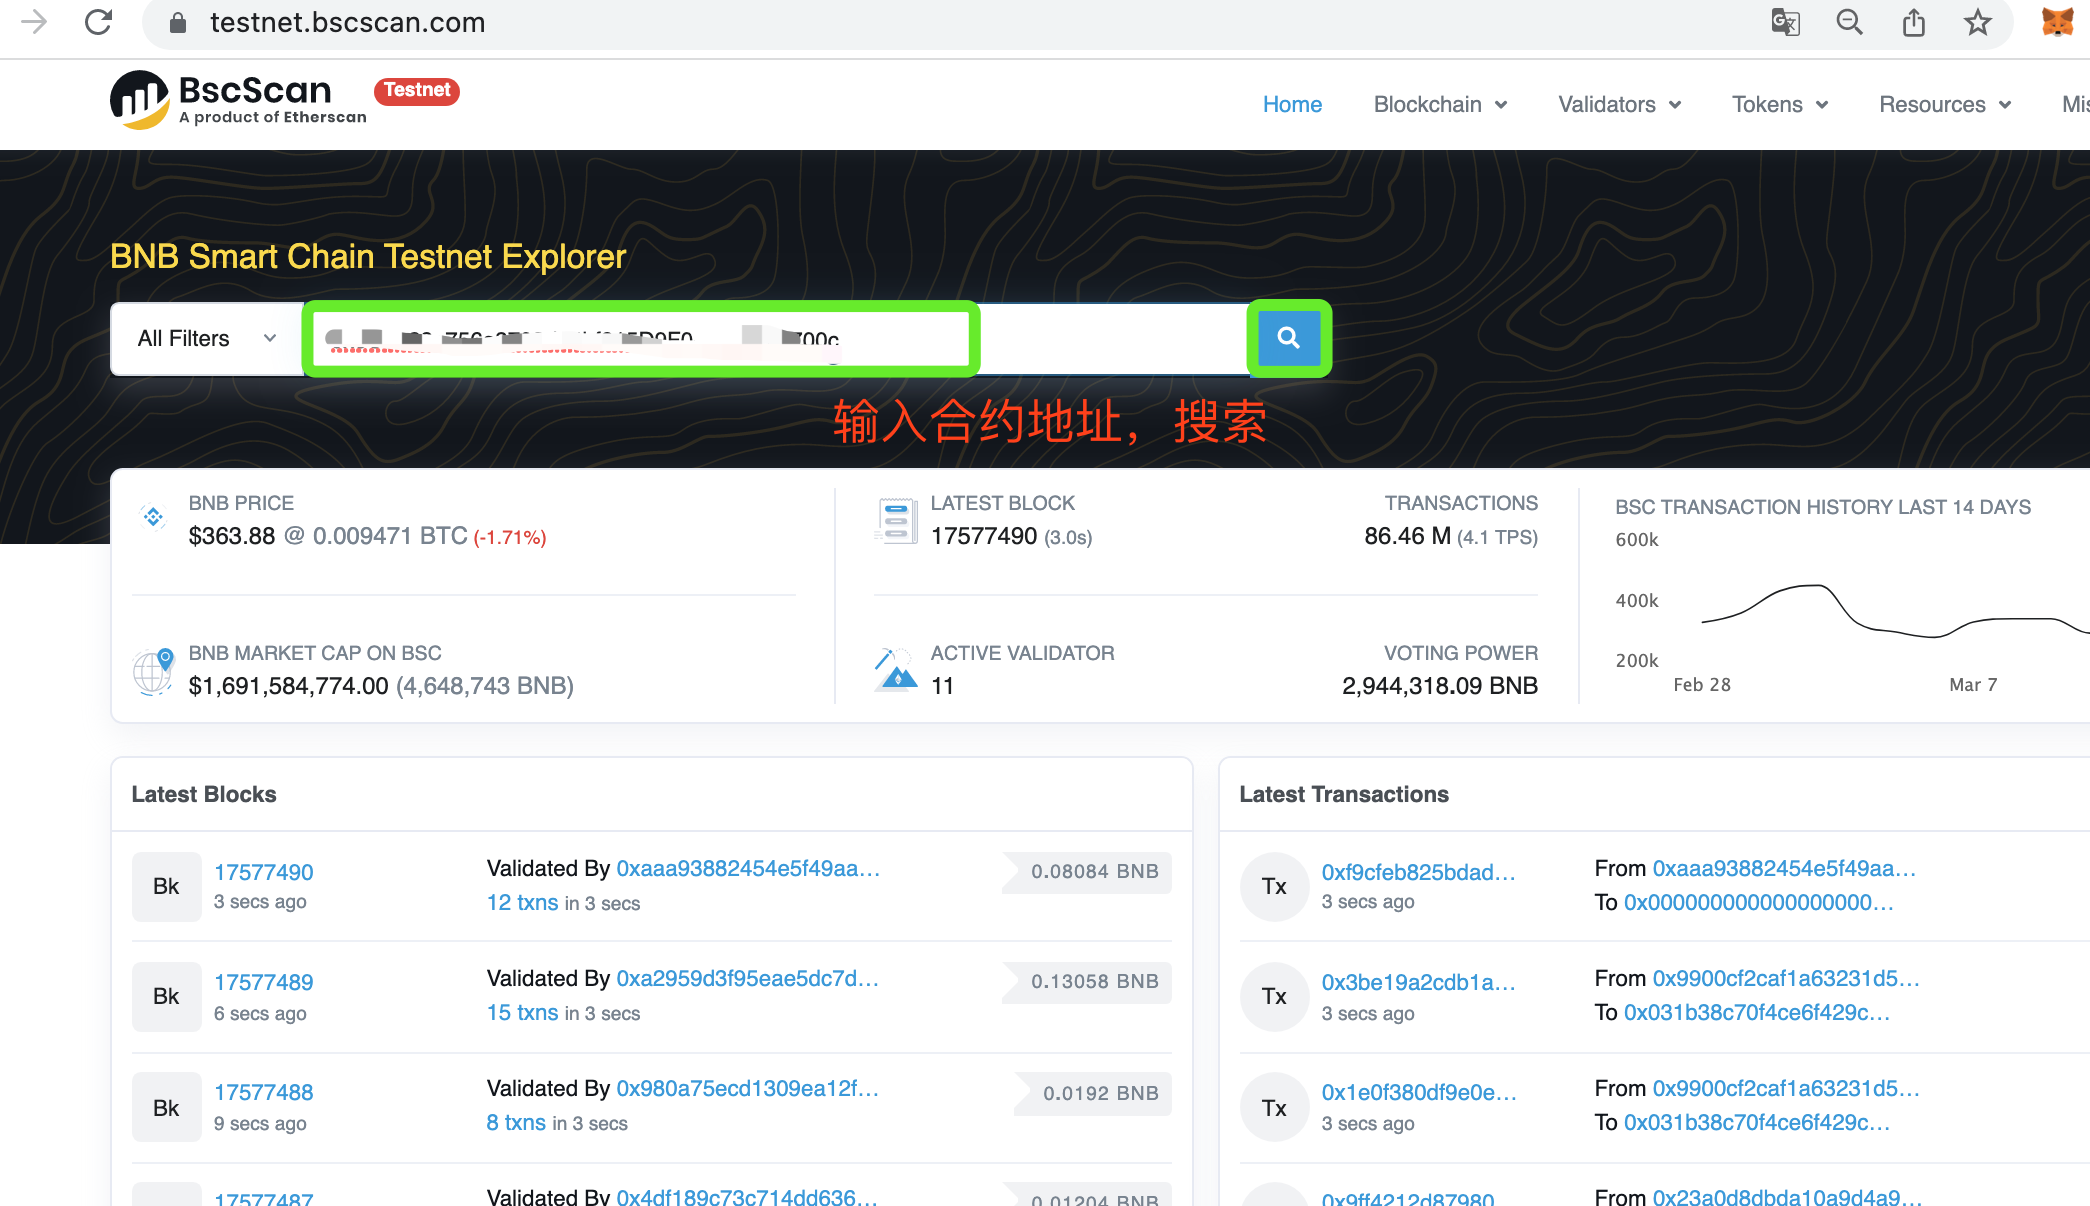2090x1206 pixels.
Task: Expand the Validators menu
Action: pyautogui.click(x=1619, y=104)
